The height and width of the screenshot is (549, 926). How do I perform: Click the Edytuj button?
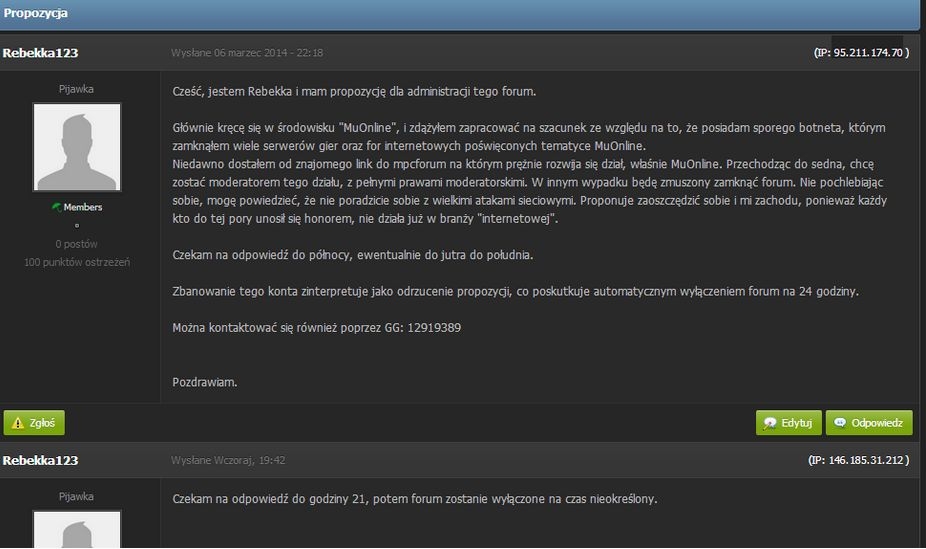(788, 423)
